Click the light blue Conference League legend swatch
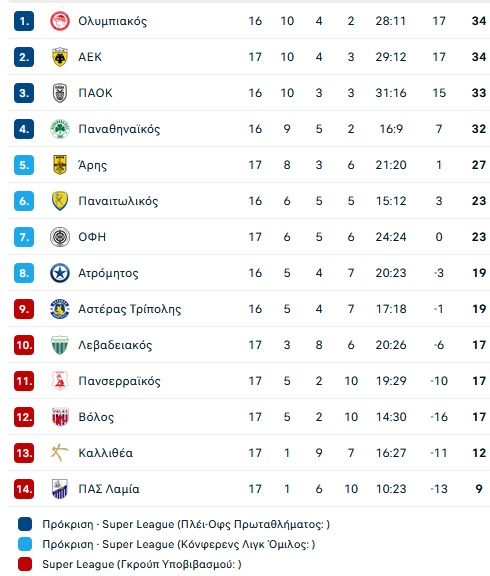 point(25,544)
